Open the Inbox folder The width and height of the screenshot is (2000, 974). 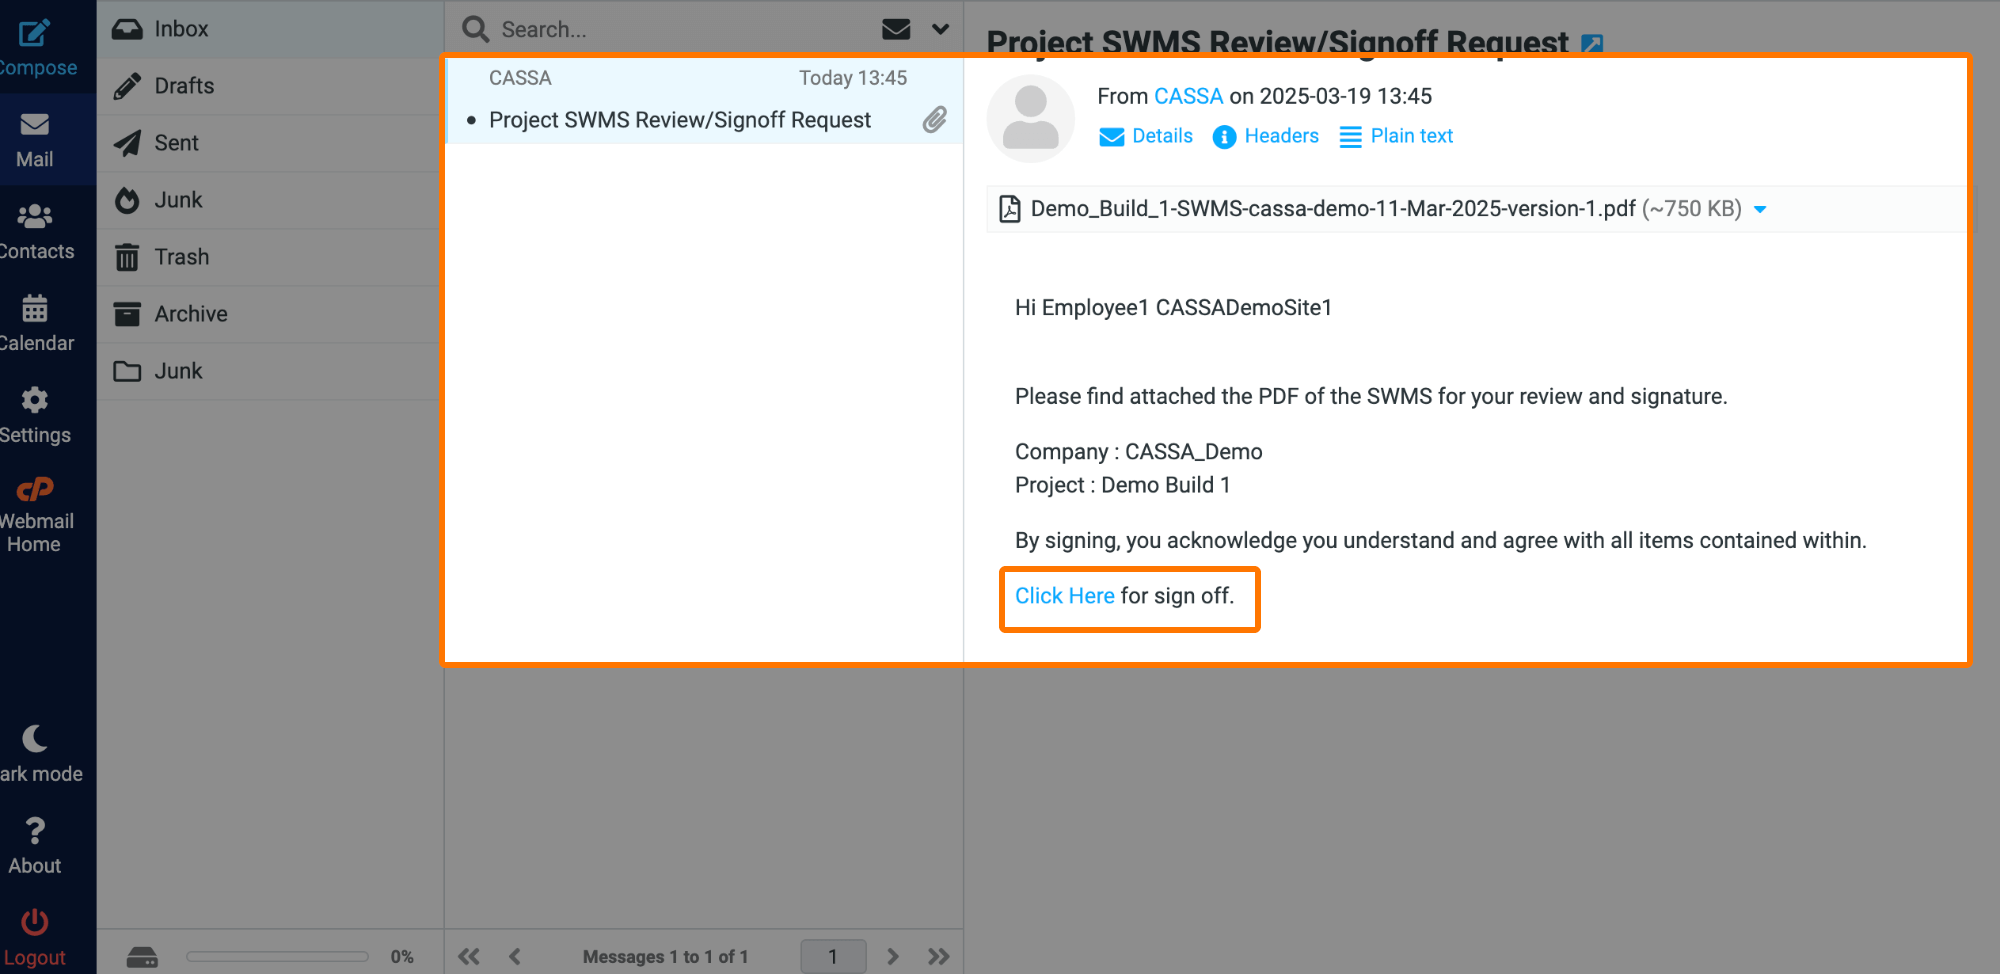270,29
